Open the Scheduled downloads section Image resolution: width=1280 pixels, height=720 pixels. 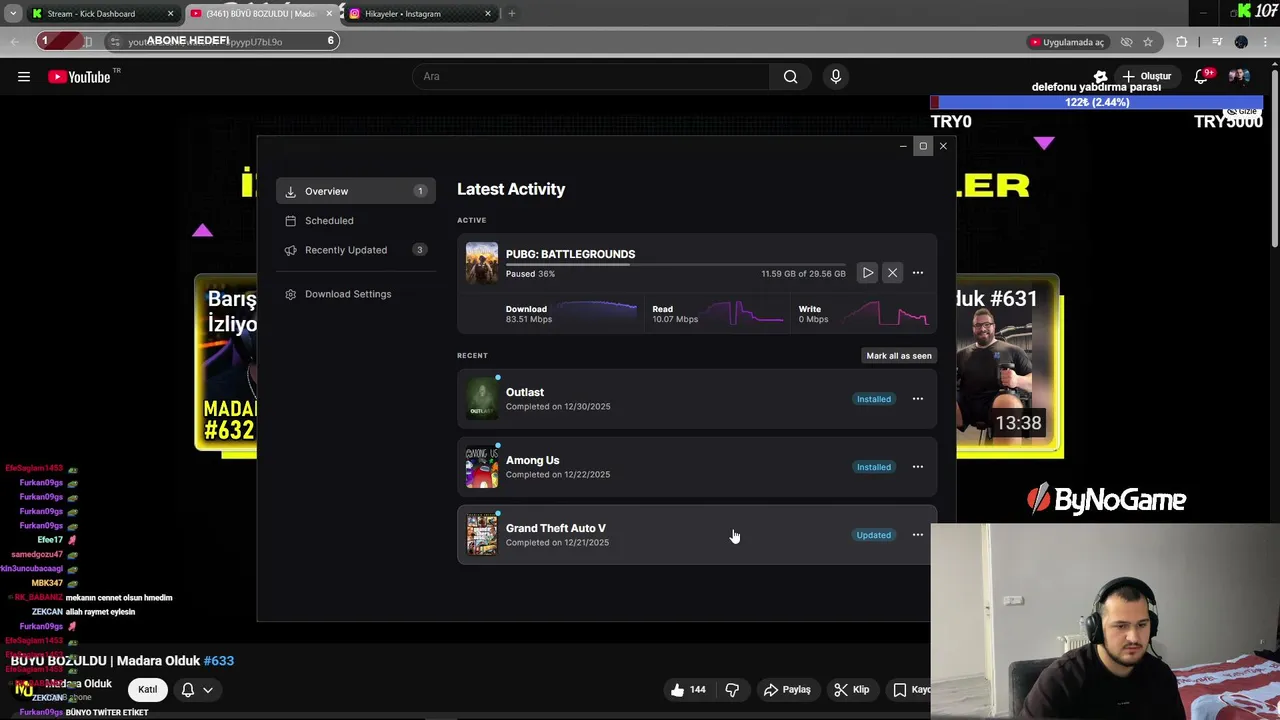coord(355,221)
